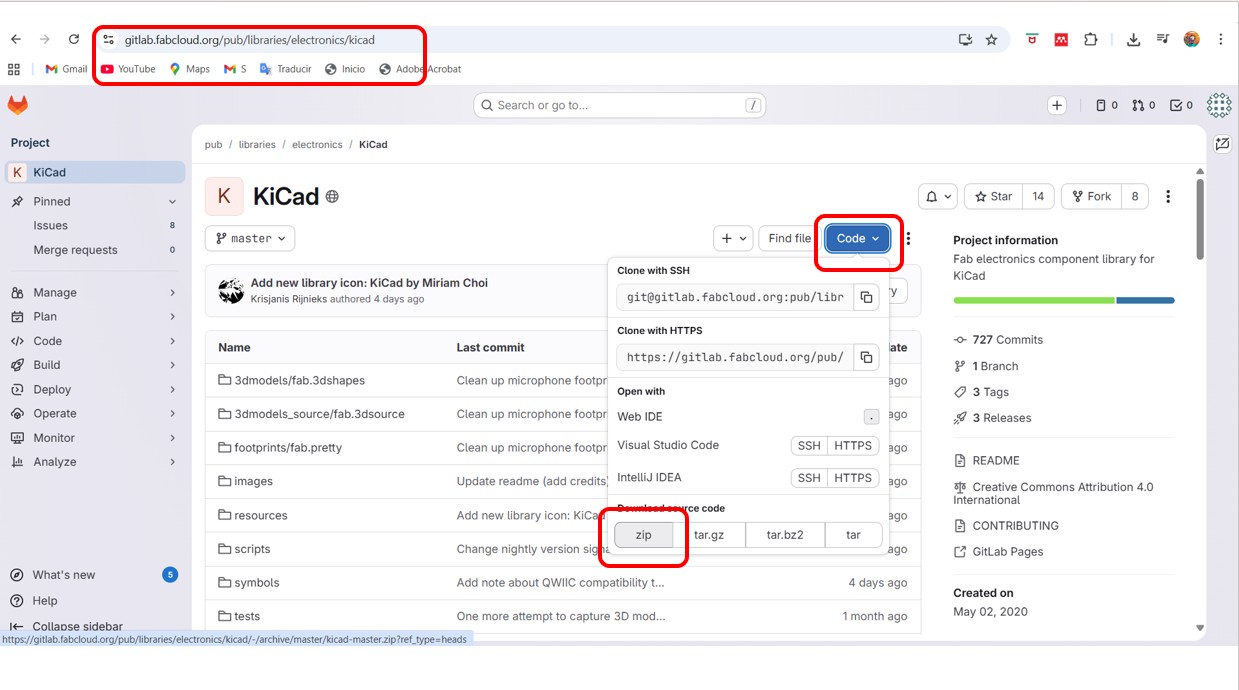Open the merge requests counter icon

point(1143,105)
